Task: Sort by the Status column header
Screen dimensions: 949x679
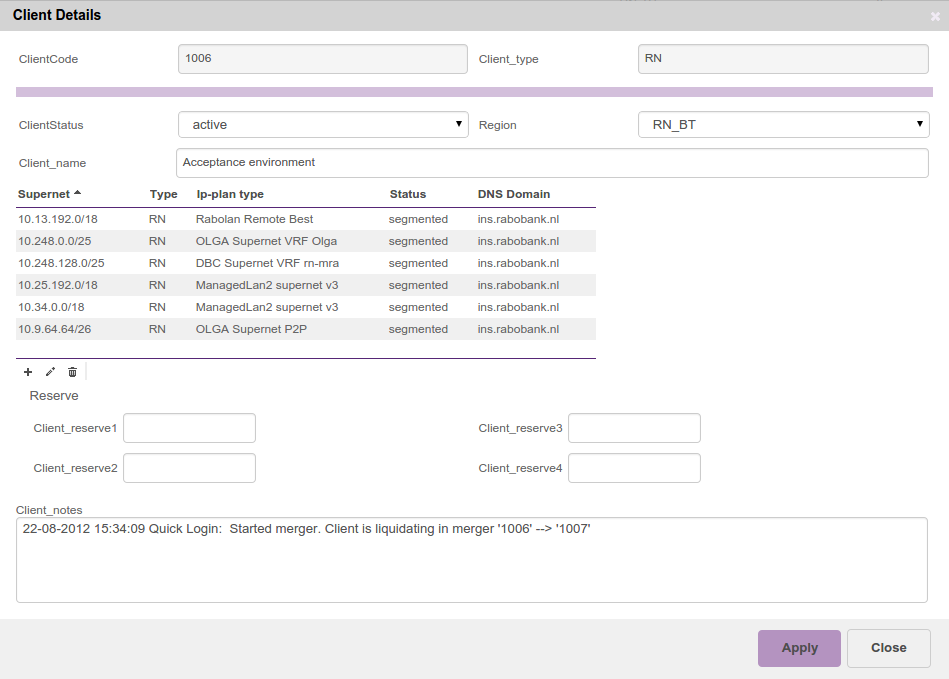Action: click(407, 194)
